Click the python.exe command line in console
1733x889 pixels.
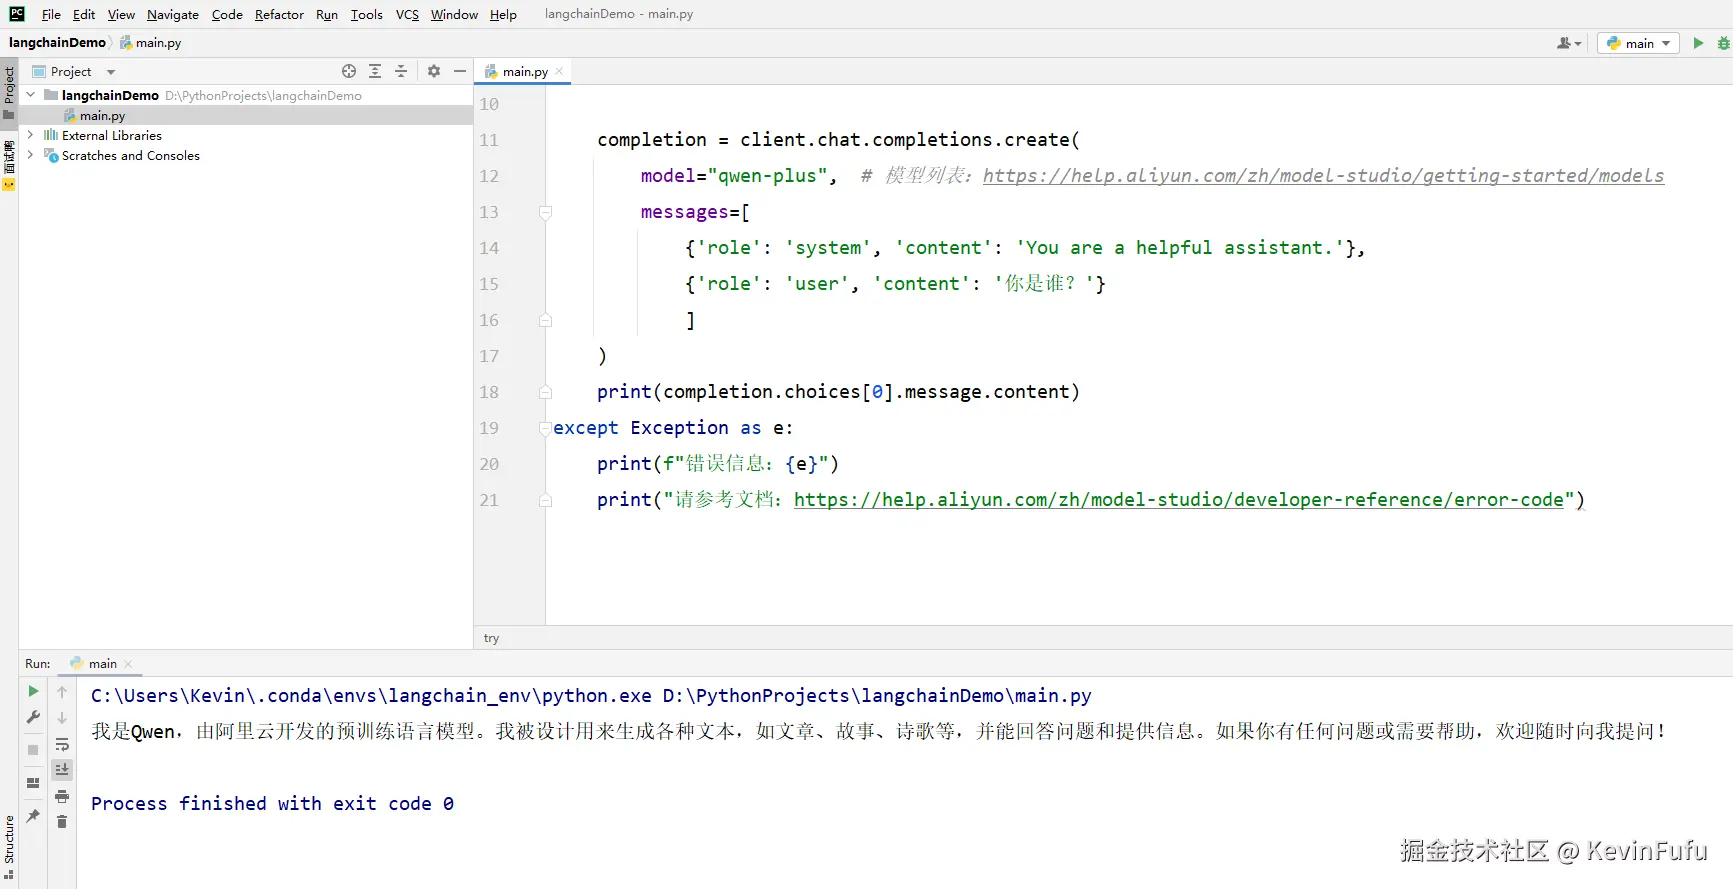click(x=591, y=696)
